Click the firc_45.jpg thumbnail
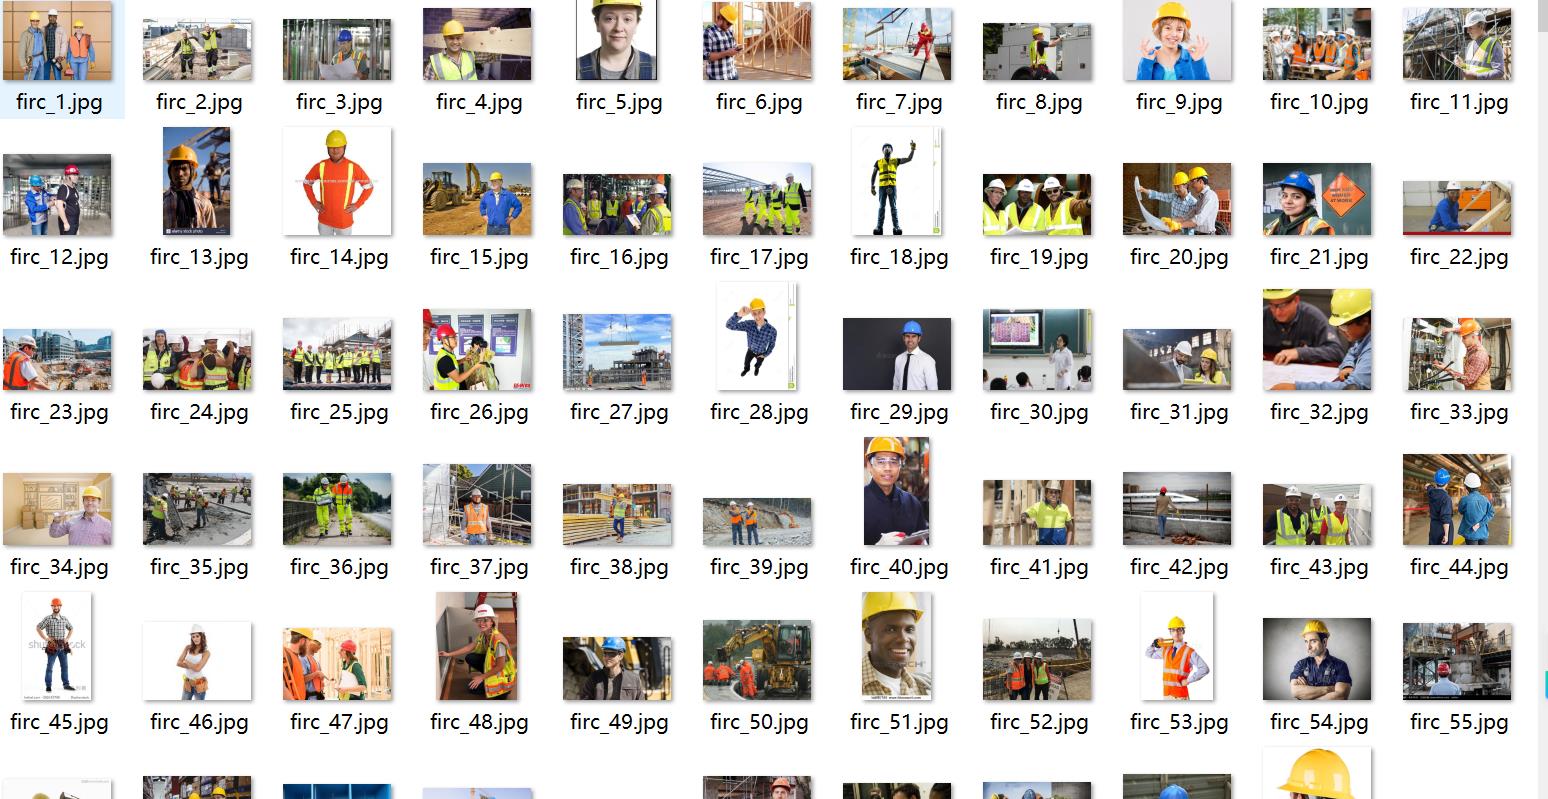Screen dimensions: 1548x799 point(56,646)
